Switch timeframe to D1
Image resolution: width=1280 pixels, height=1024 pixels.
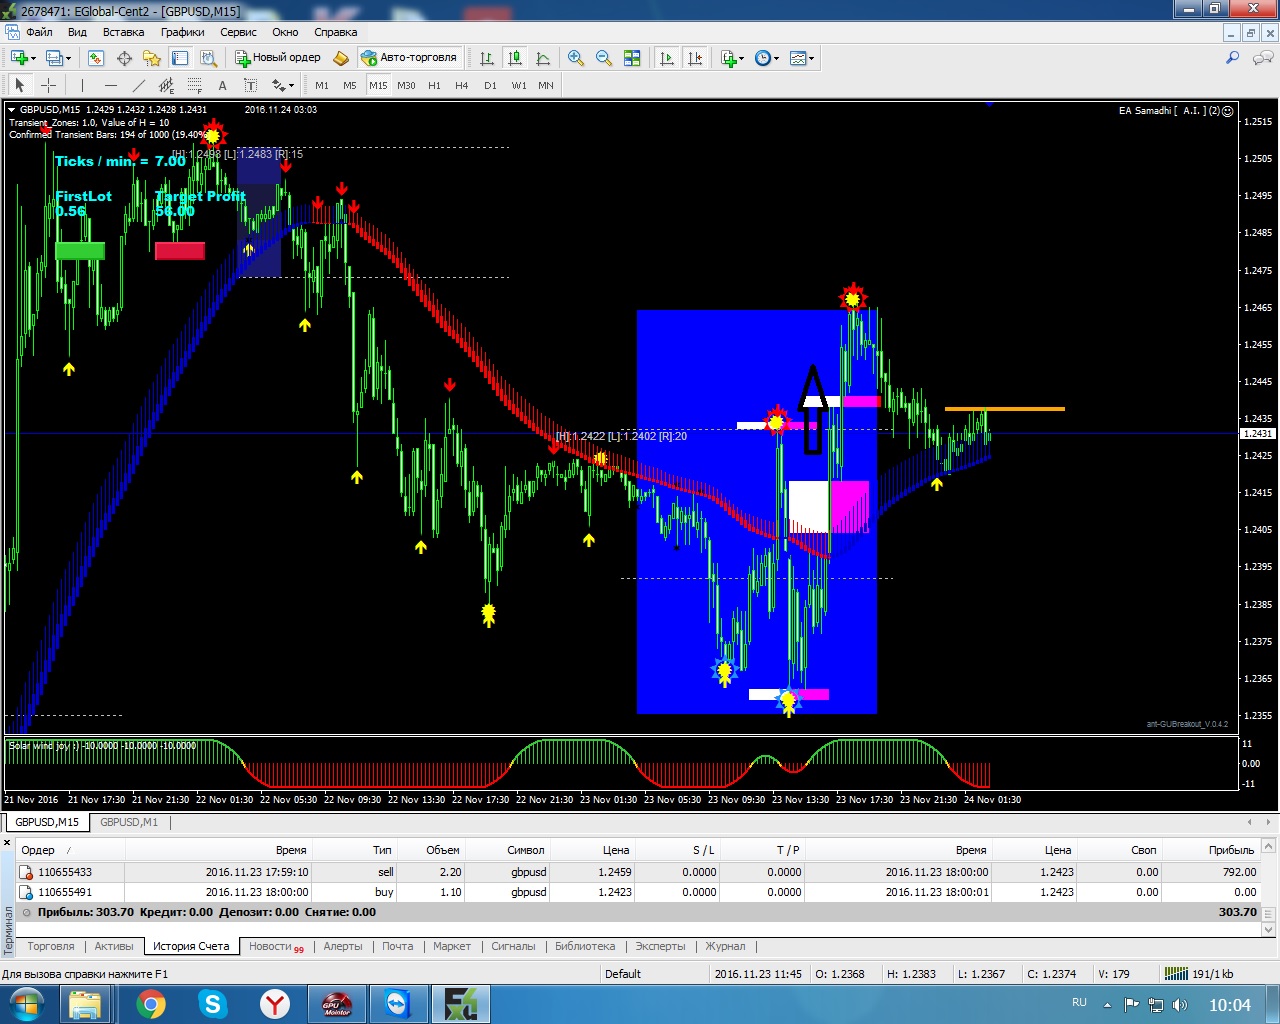[490, 85]
